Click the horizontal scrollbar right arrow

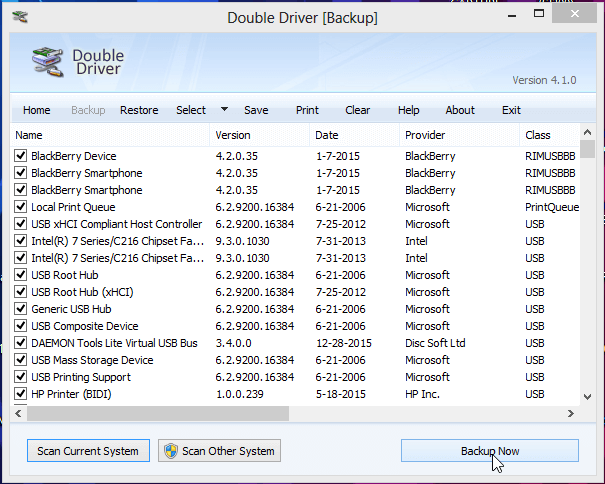(571, 413)
